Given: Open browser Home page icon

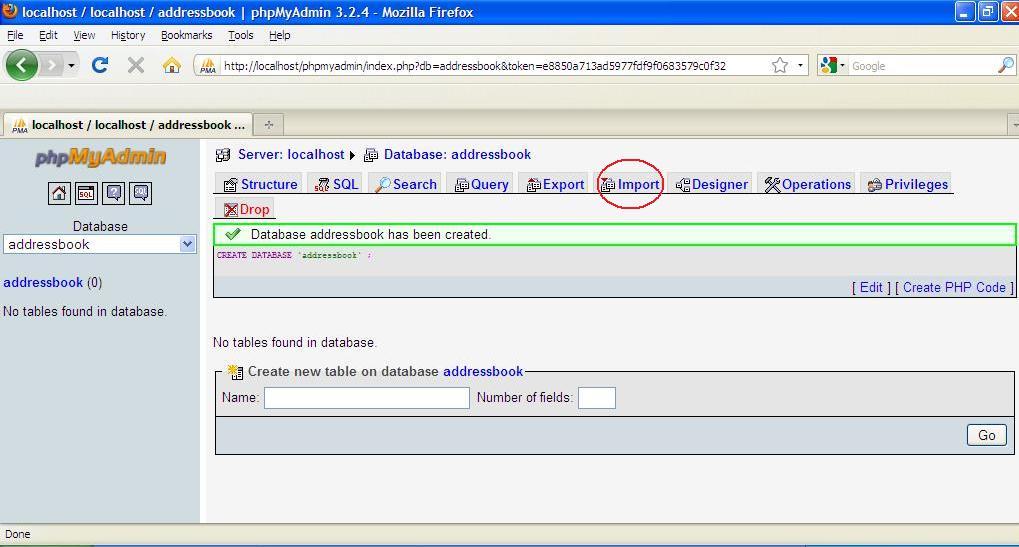Looking at the screenshot, I should [x=172, y=65].
